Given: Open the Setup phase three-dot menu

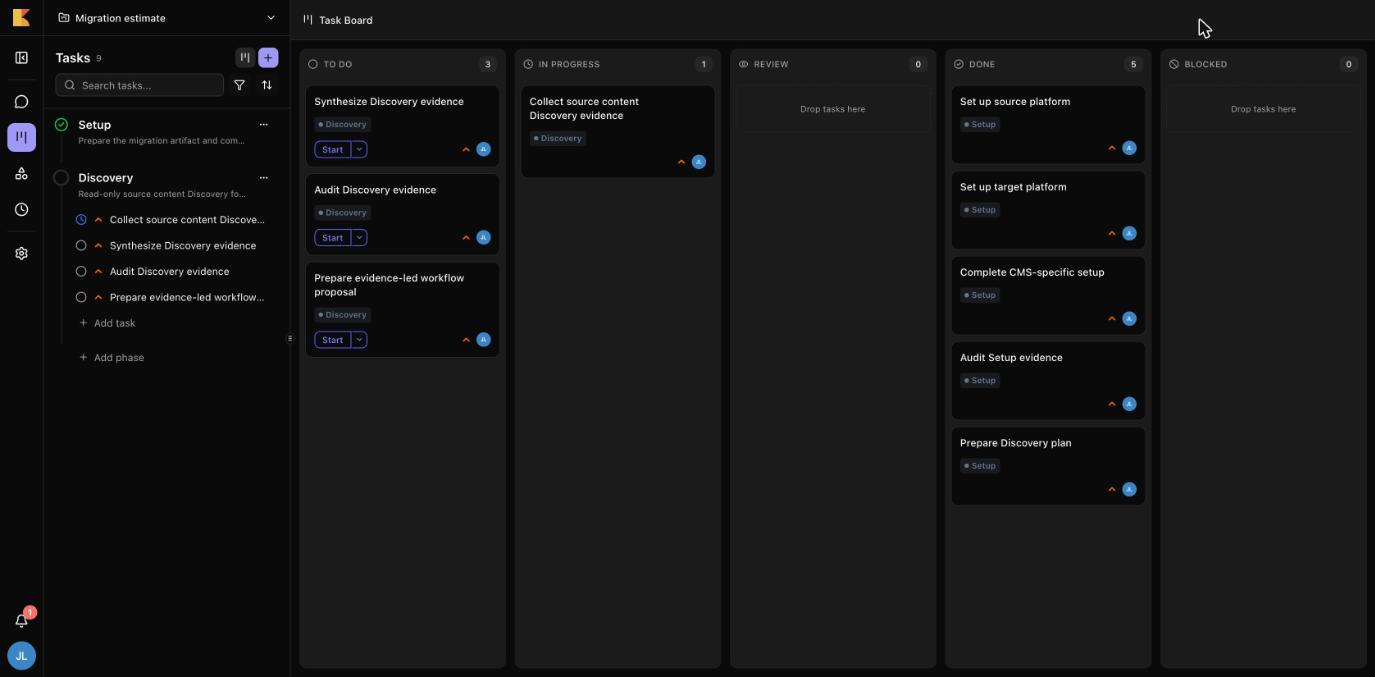Looking at the screenshot, I should click(264, 125).
